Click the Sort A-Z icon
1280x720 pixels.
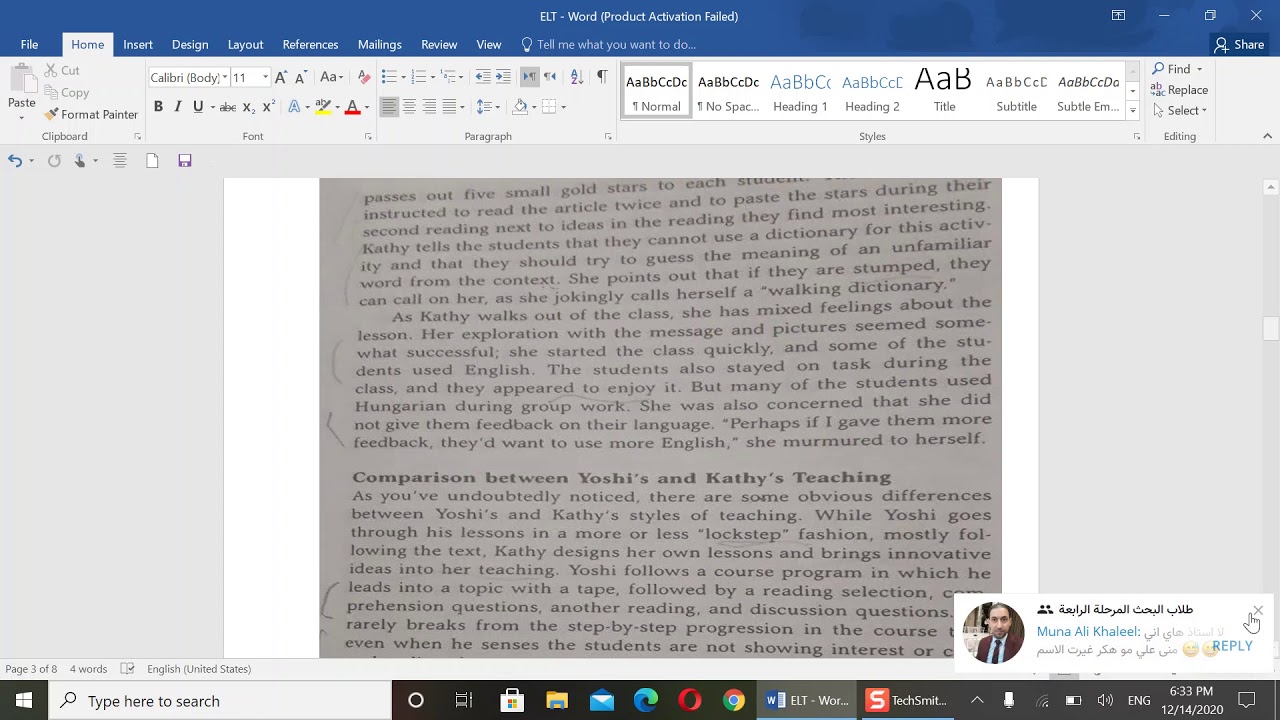click(576, 77)
